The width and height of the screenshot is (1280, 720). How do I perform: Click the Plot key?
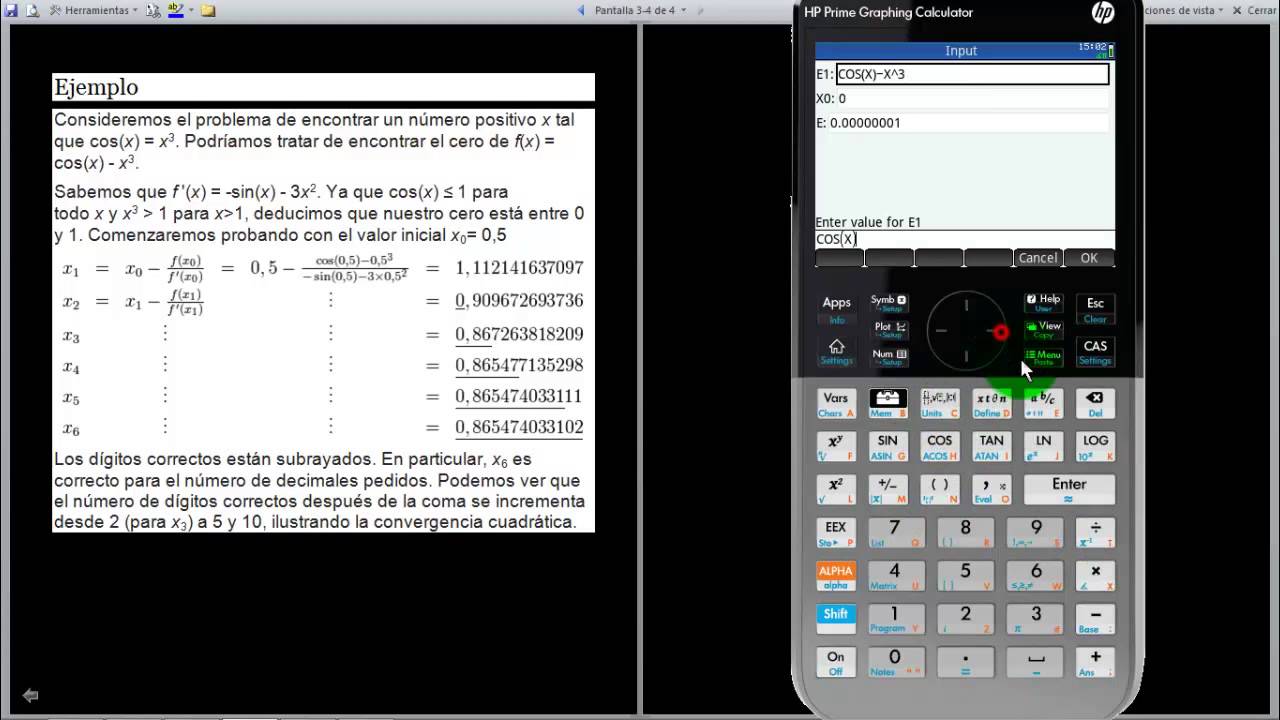click(888, 329)
